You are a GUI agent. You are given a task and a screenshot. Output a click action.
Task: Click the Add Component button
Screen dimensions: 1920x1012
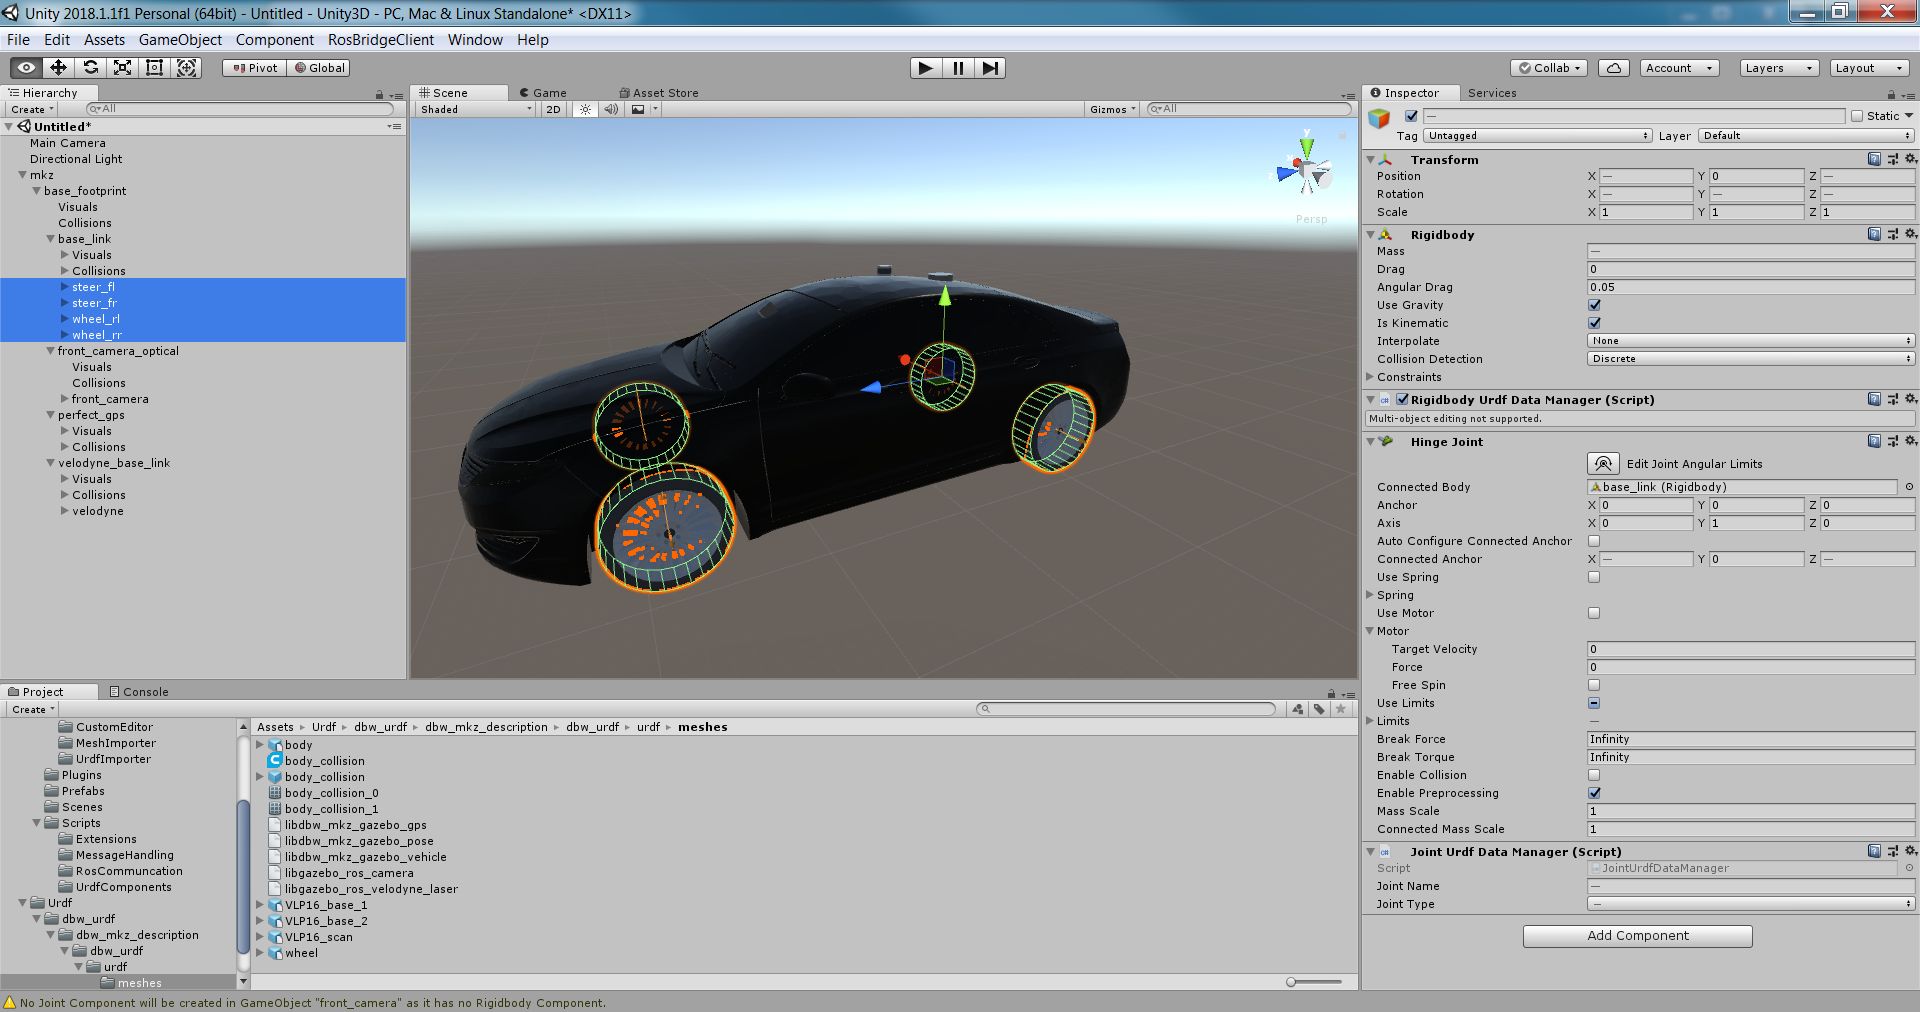tap(1637, 936)
